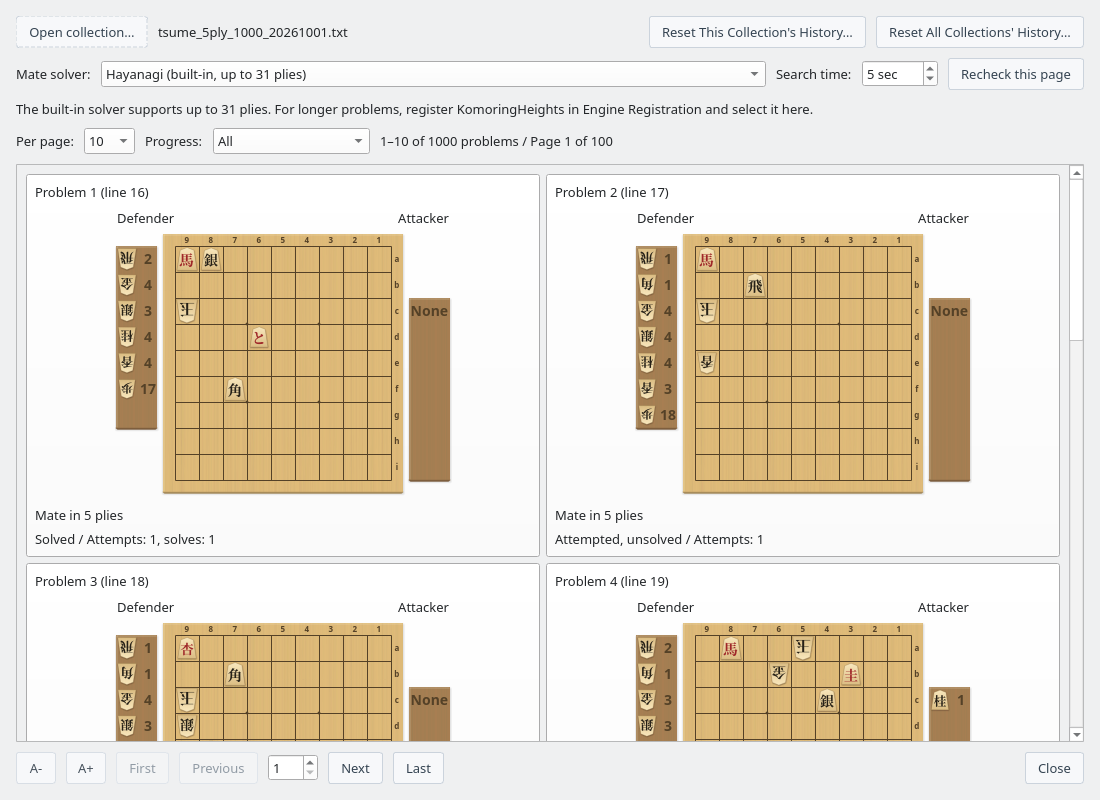Click the king on Problem 4 board
Screen dimensions: 1100x800
pos(803,648)
